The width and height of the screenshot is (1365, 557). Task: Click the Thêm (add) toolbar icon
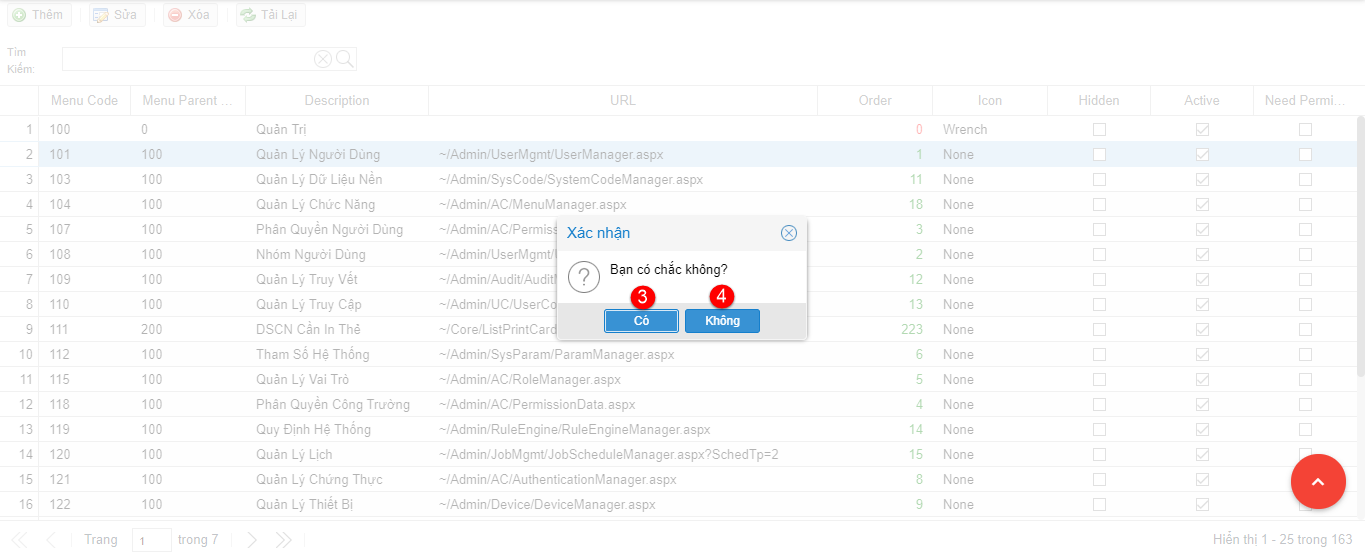tap(19, 15)
